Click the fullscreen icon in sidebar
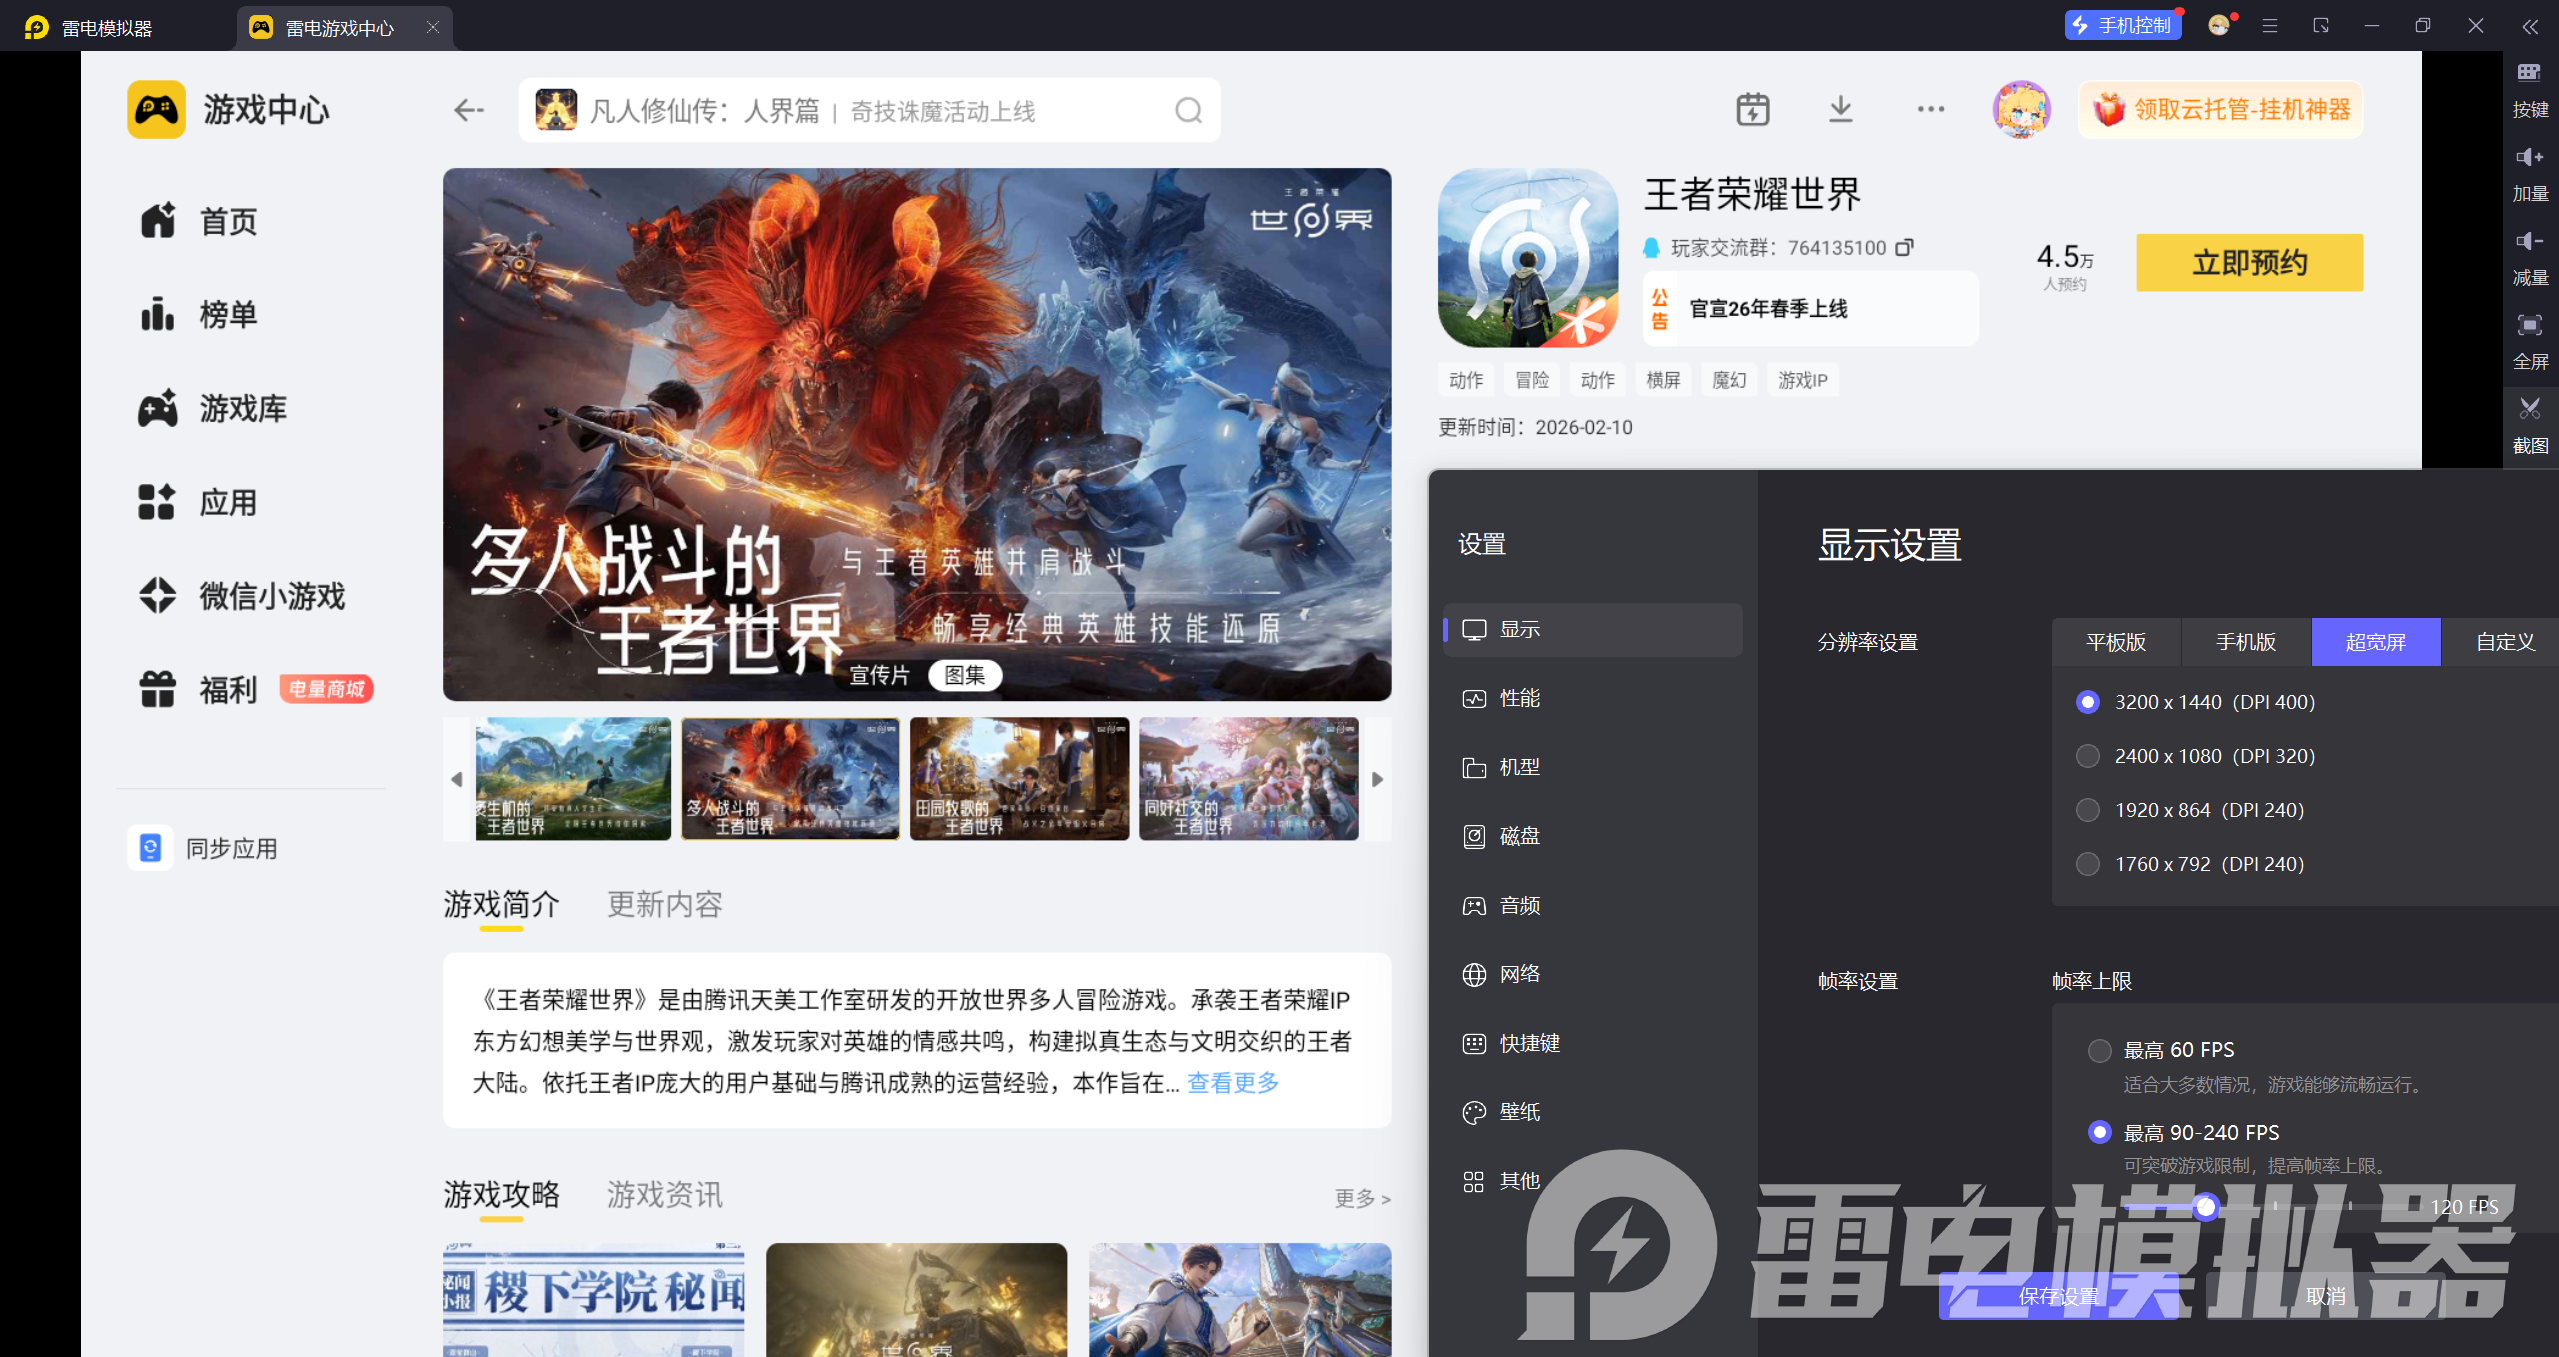The height and width of the screenshot is (1357, 2559). tap(2530, 326)
